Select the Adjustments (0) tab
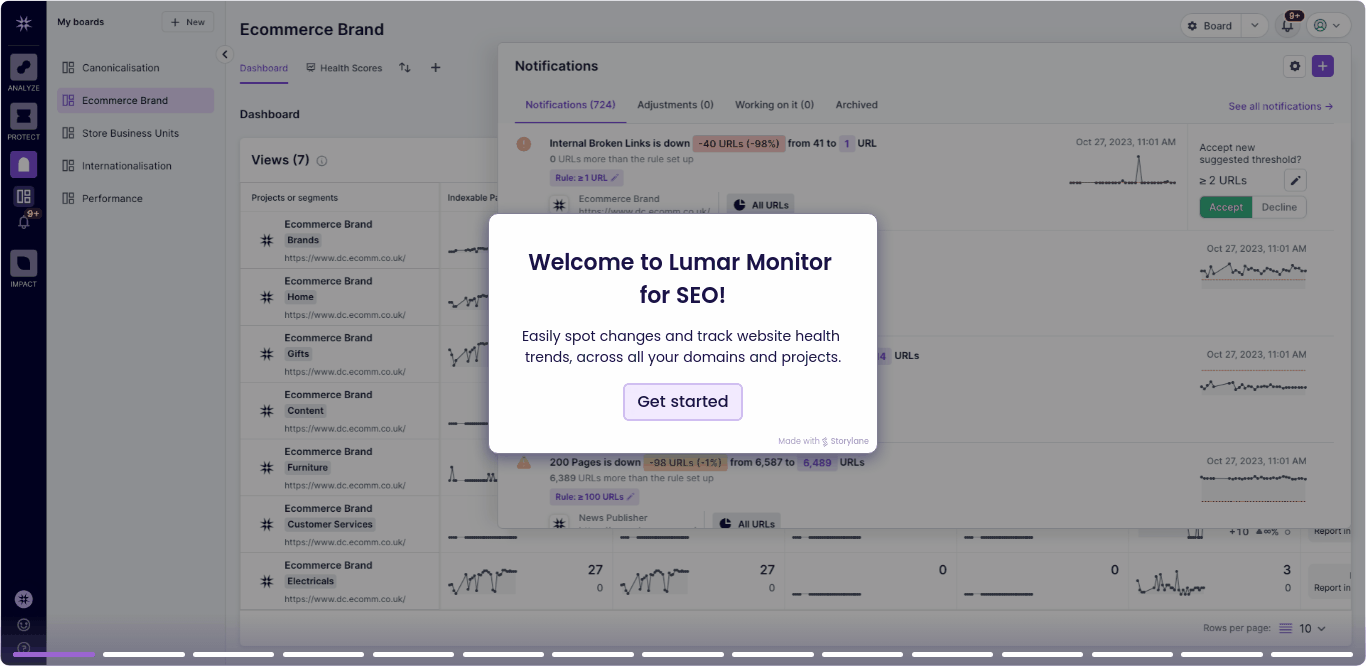The image size is (1366, 666). pyautogui.click(x=675, y=105)
